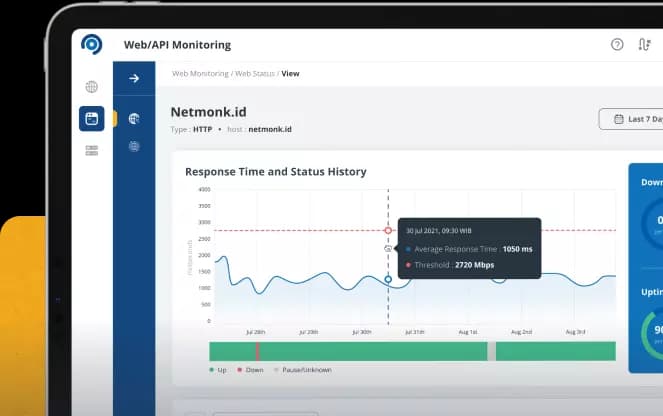Toggle the Down legend item
663x416 pixels.
249,370
